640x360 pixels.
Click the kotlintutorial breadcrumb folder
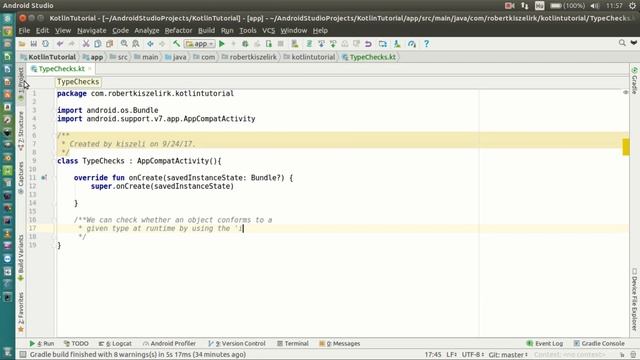pyautogui.click(x=309, y=57)
